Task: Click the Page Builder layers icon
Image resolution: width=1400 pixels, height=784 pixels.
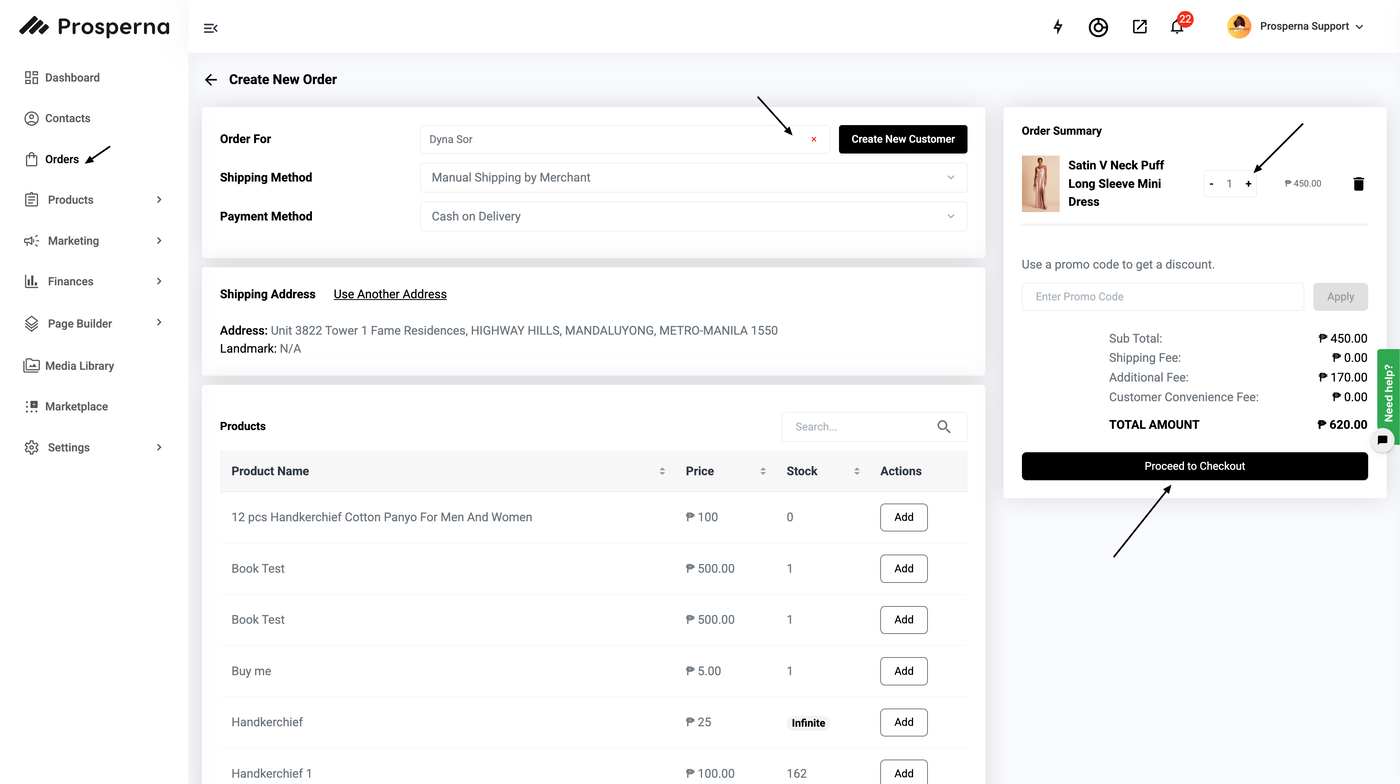Action: [31, 324]
